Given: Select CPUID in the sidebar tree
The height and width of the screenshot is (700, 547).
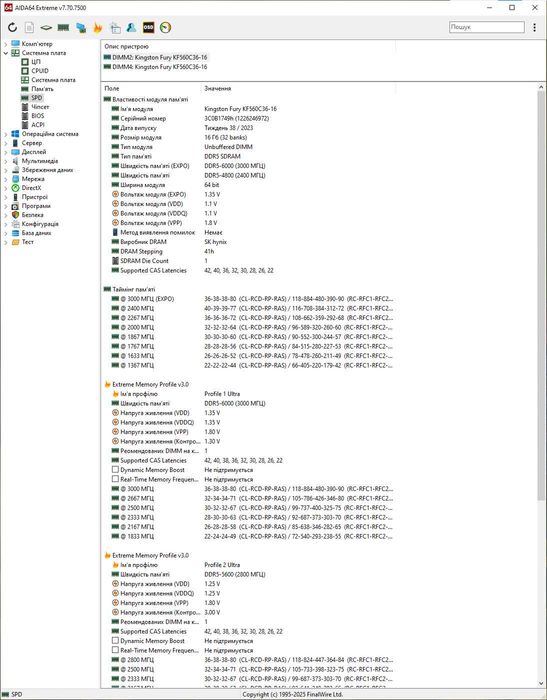Looking at the screenshot, I should [x=40, y=71].
